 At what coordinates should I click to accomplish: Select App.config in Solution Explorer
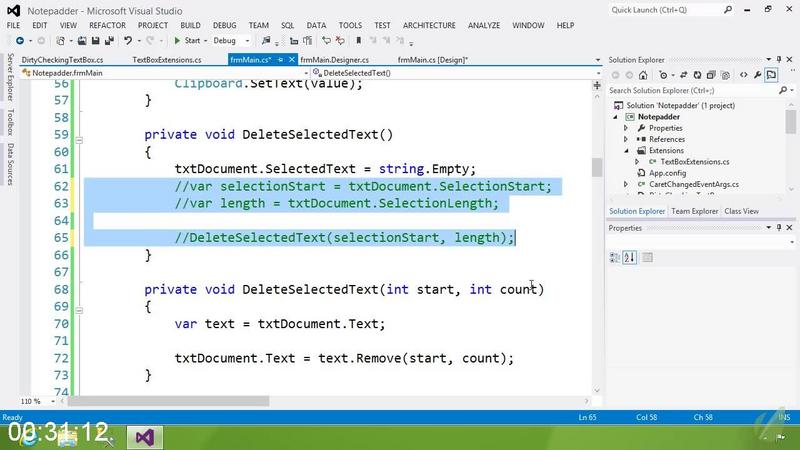coord(667,173)
